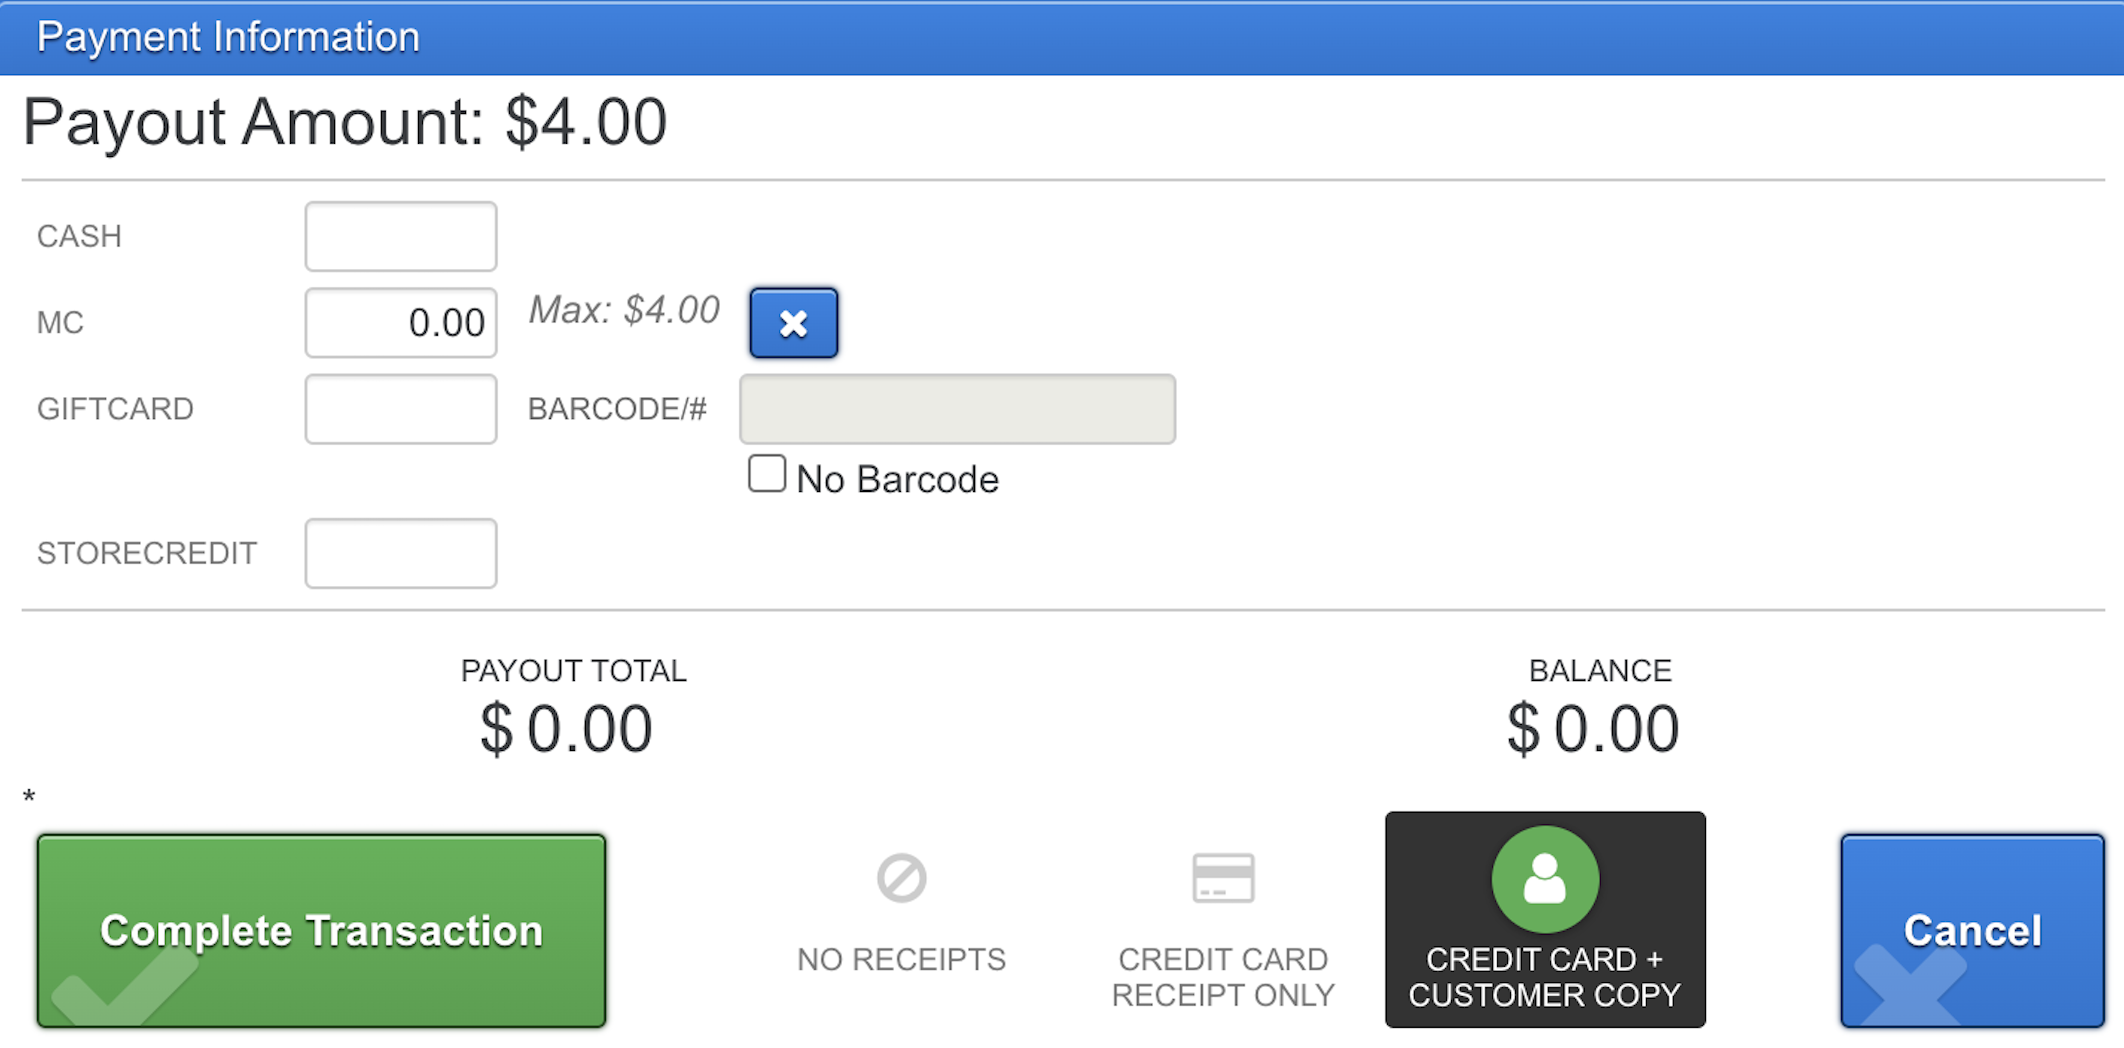The image size is (2124, 1048).
Task: Select the No Receipts circle-slash icon
Action: (901, 878)
